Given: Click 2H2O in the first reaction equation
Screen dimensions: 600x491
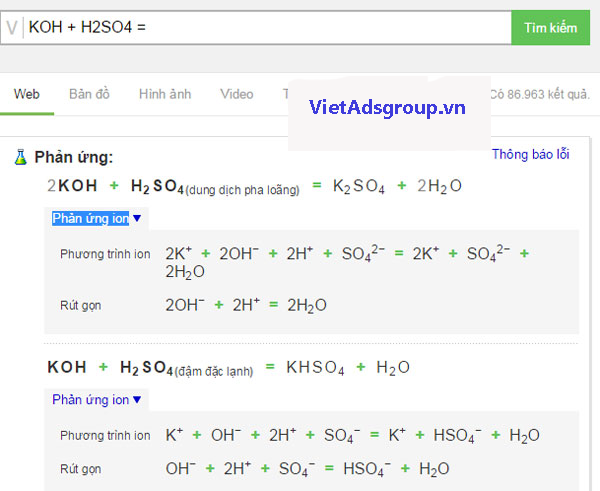Looking at the screenshot, I should pyautogui.click(x=439, y=186).
